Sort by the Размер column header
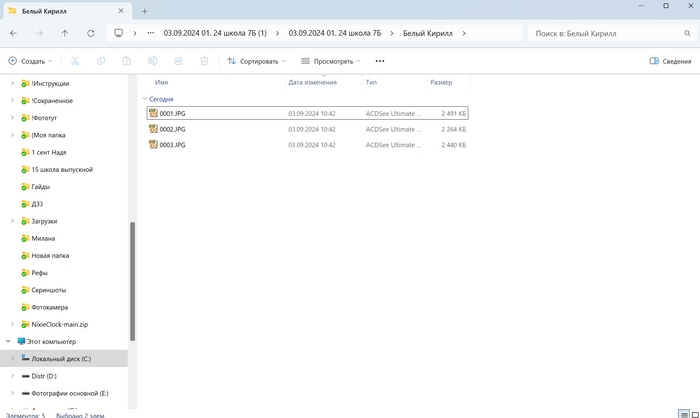700x418 pixels. pyautogui.click(x=441, y=82)
